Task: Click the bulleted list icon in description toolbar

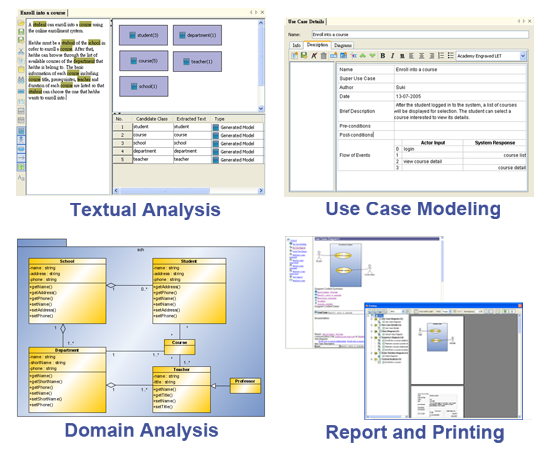Action: point(450,55)
